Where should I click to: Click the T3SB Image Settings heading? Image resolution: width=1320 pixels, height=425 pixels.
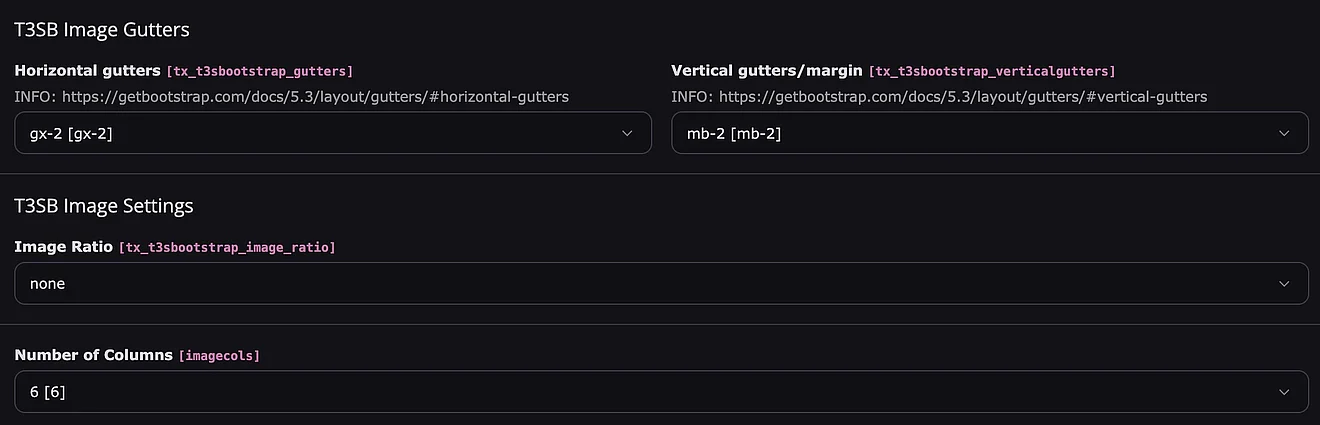103,206
